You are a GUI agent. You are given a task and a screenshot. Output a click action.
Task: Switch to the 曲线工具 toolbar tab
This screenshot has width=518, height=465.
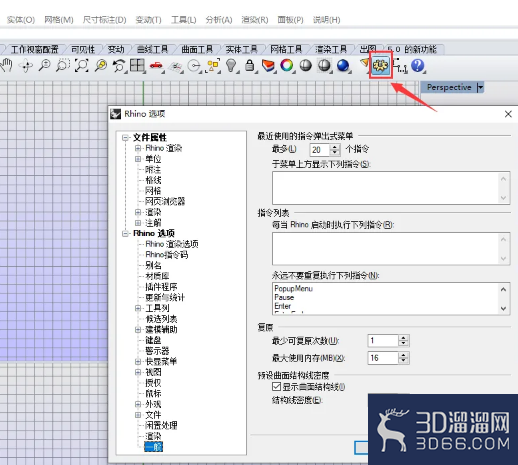point(152,49)
